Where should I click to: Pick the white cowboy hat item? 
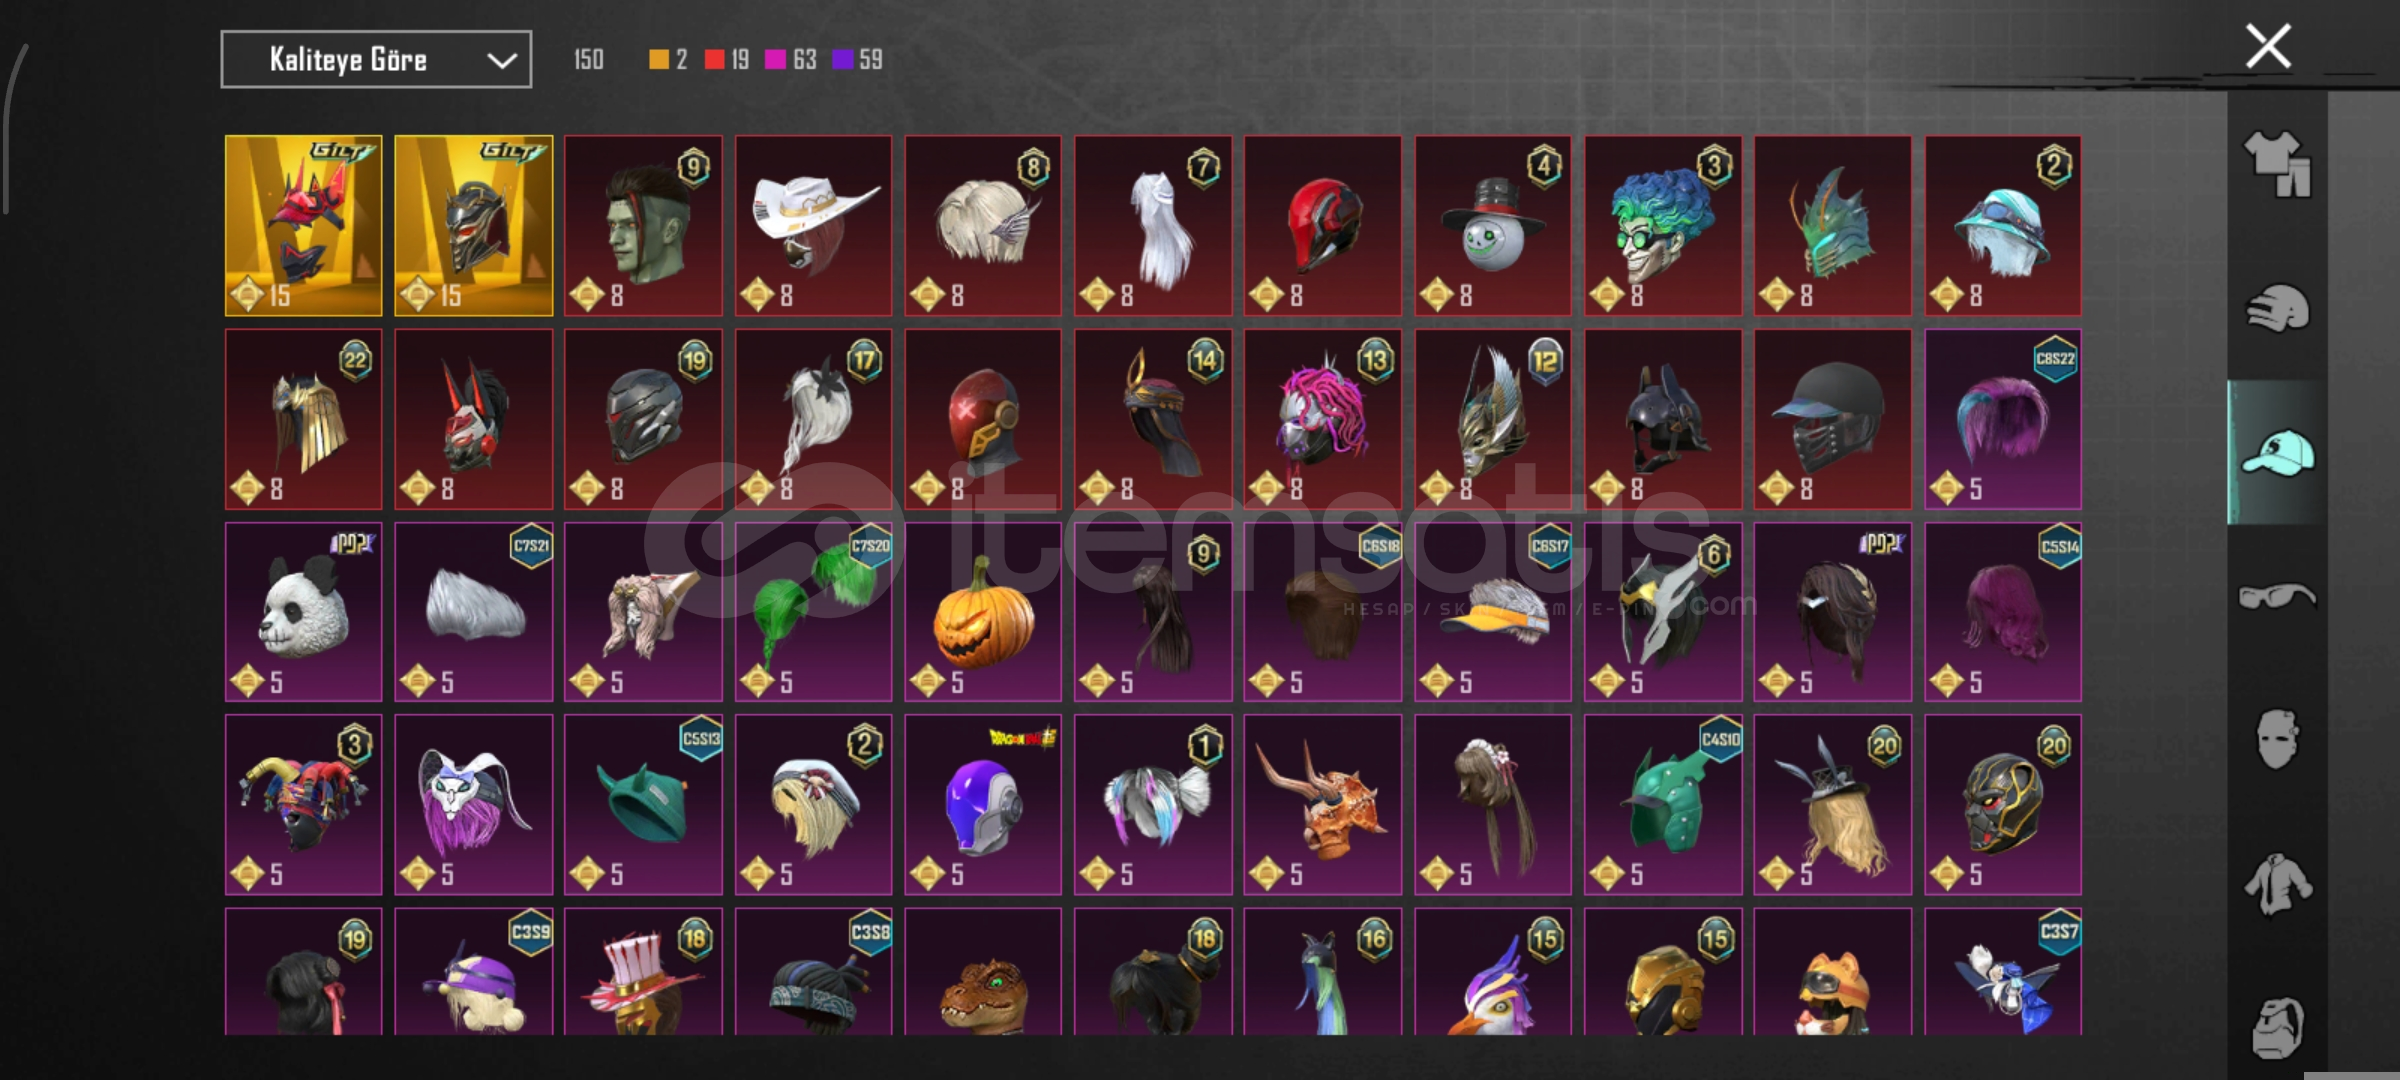[813, 225]
